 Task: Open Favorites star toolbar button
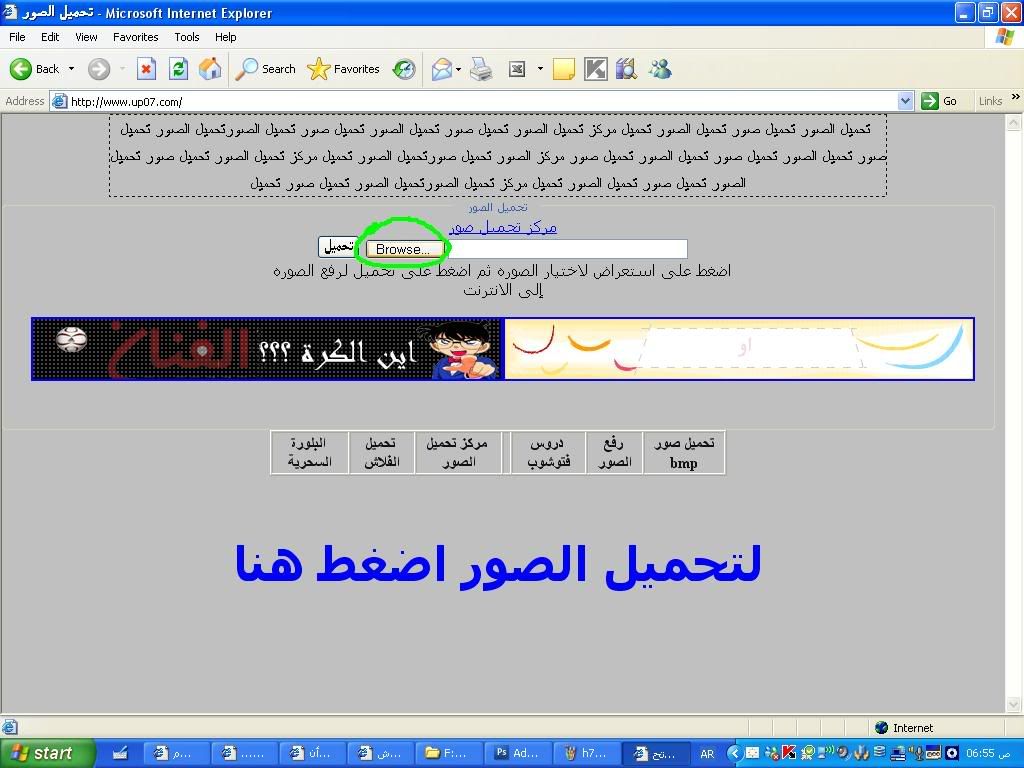pos(343,69)
